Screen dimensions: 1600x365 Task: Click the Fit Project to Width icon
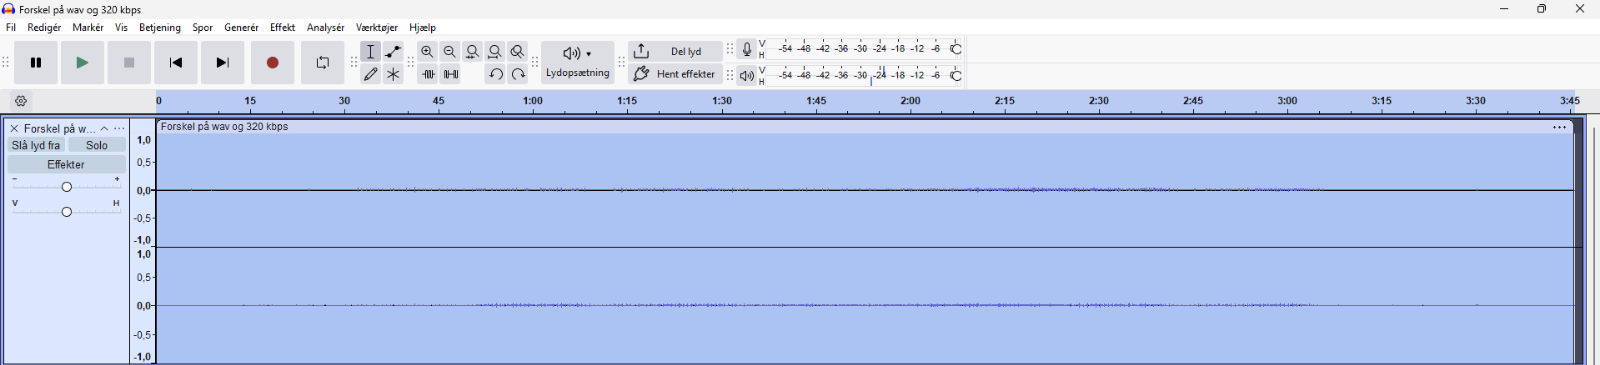[495, 51]
